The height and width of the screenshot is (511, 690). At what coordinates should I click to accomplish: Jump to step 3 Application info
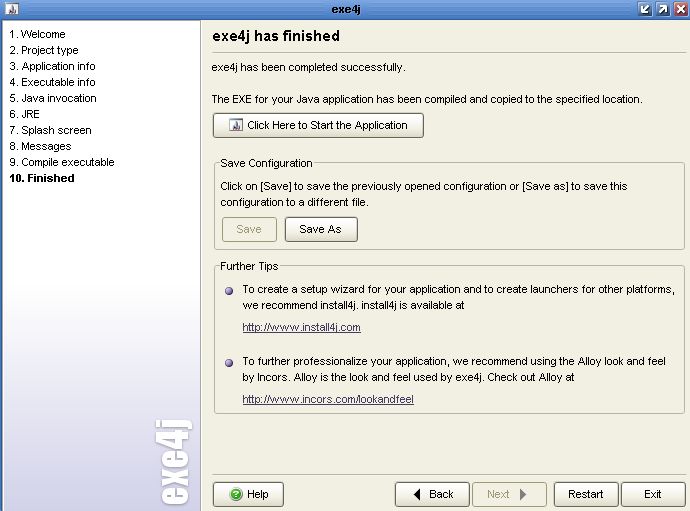coord(52,66)
